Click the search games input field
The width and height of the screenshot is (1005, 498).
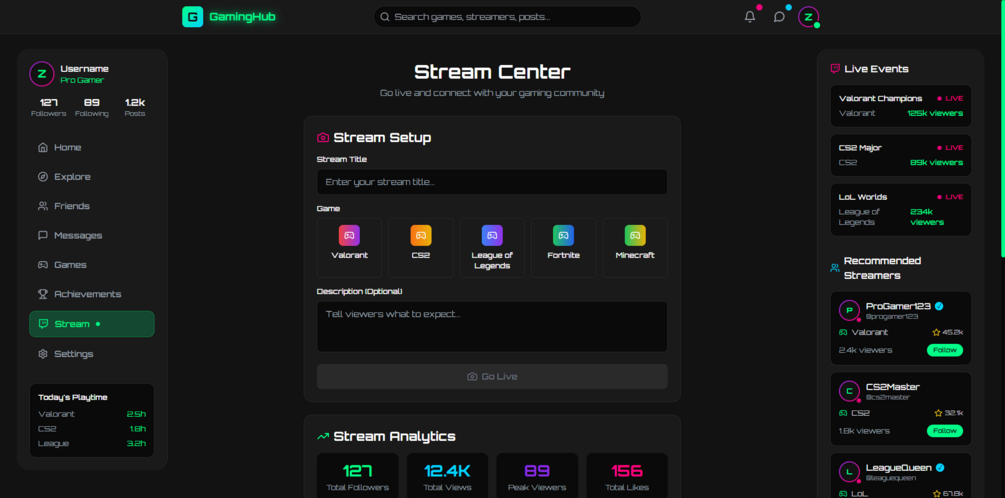click(507, 17)
